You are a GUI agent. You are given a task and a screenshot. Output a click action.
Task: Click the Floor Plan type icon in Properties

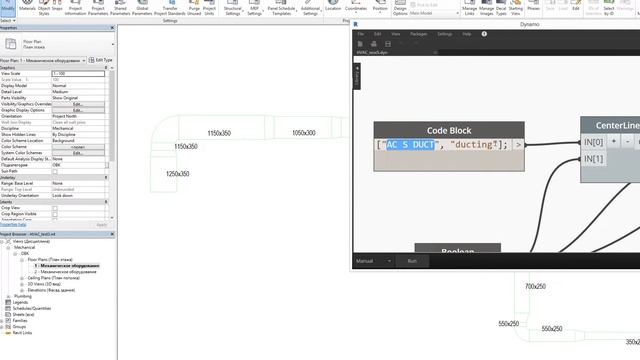coord(11,44)
